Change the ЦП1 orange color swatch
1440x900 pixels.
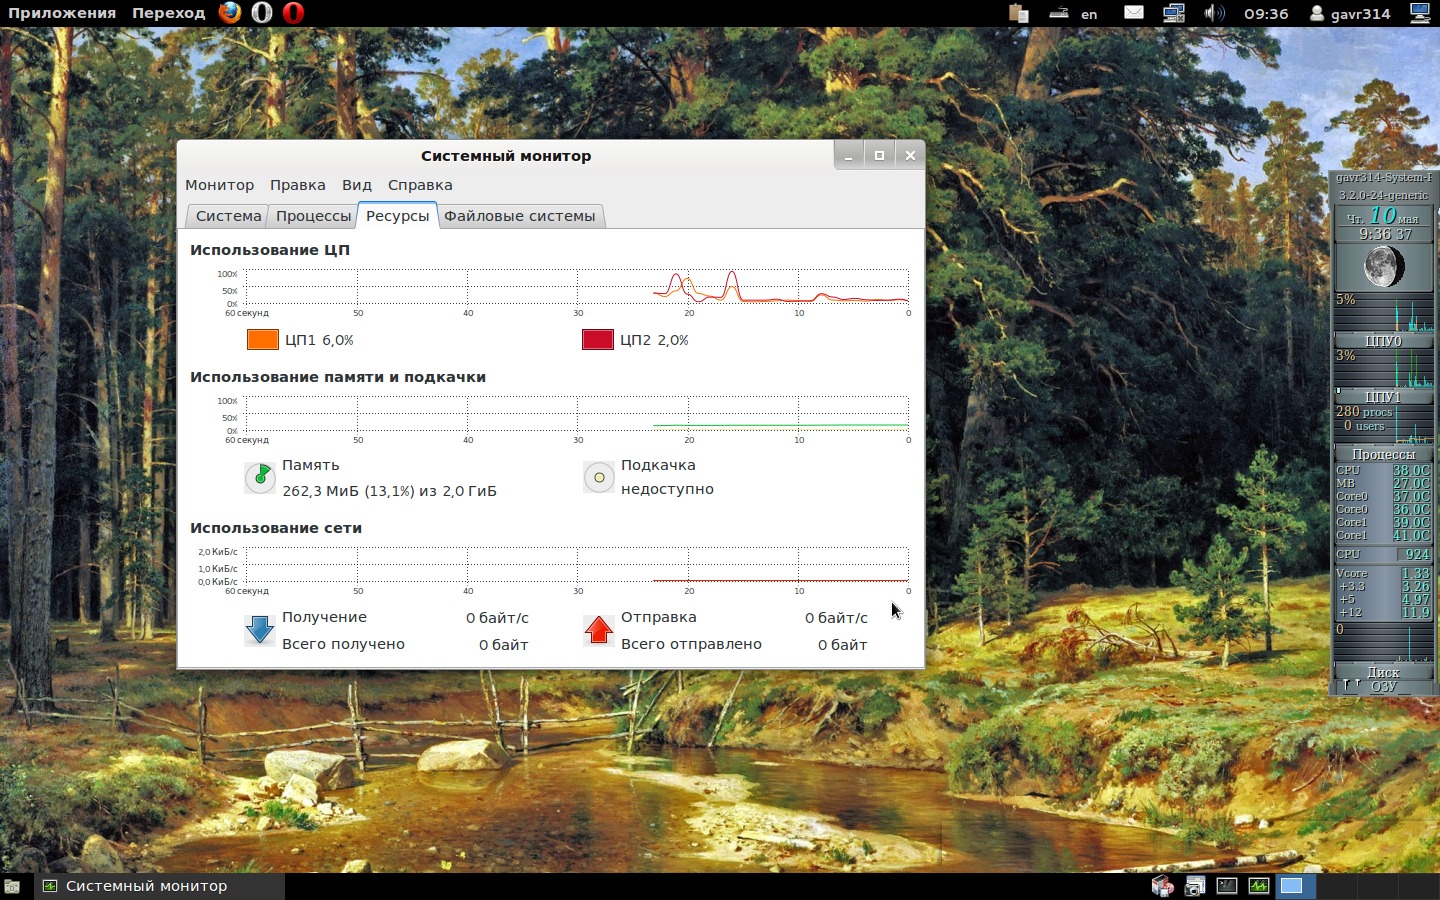click(x=262, y=340)
